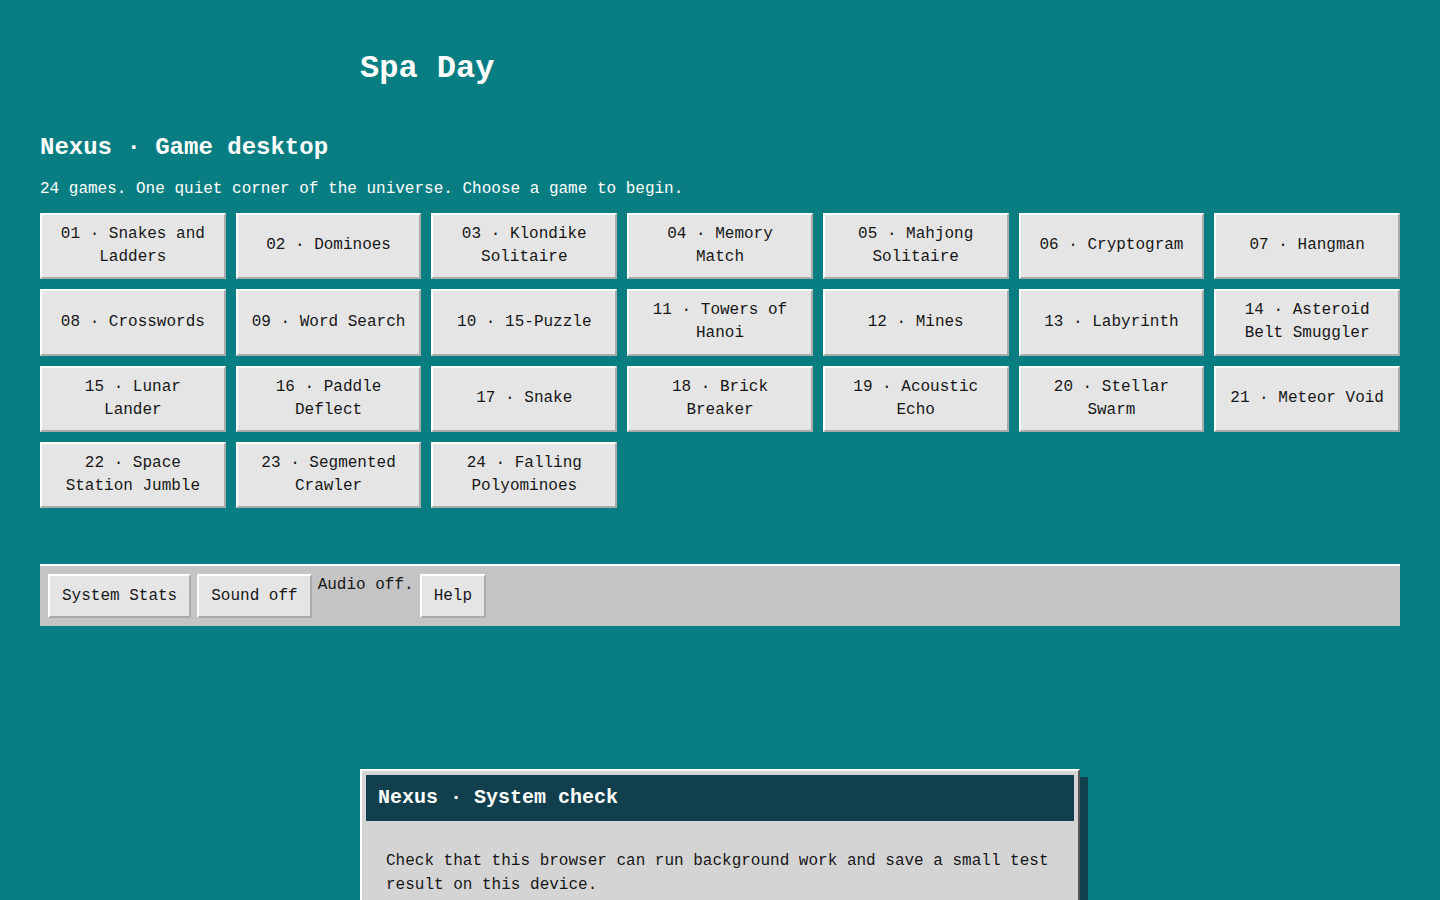Viewport: 1440px width, 900px height.
Task: Play 04 · Memory Match
Action: pos(720,245)
